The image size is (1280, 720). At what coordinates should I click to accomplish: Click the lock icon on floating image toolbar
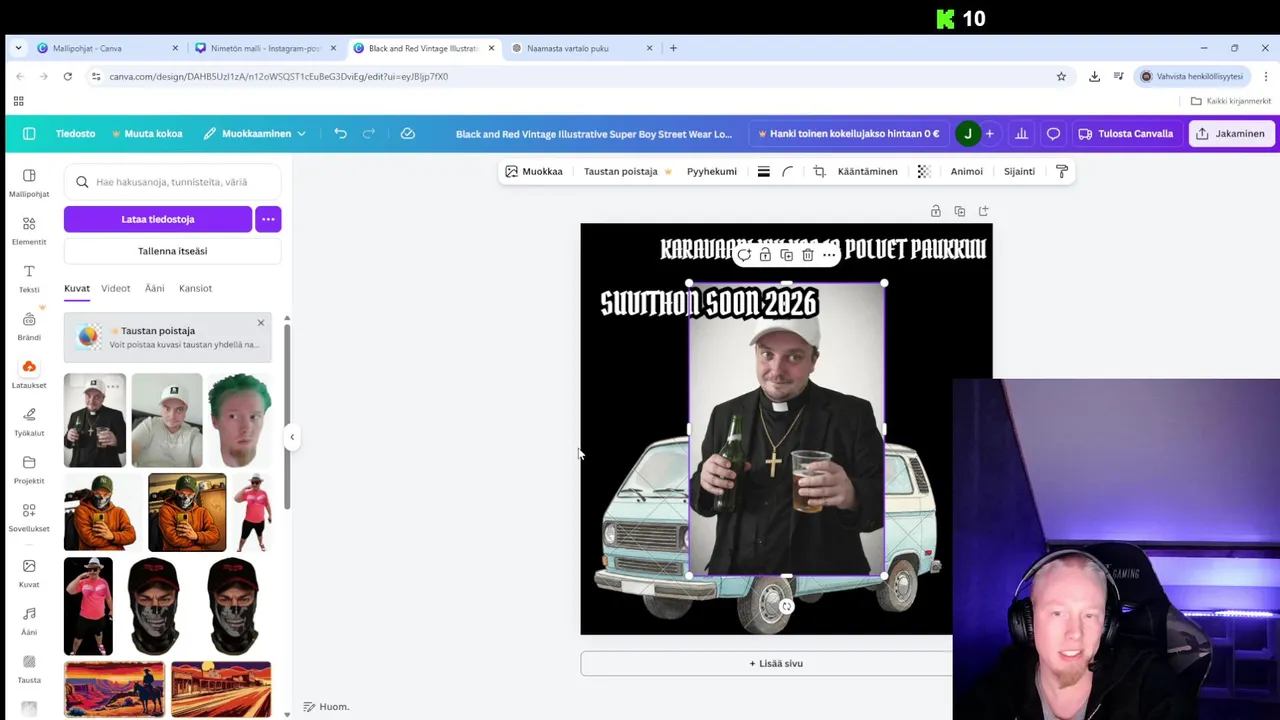(x=765, y=255)
